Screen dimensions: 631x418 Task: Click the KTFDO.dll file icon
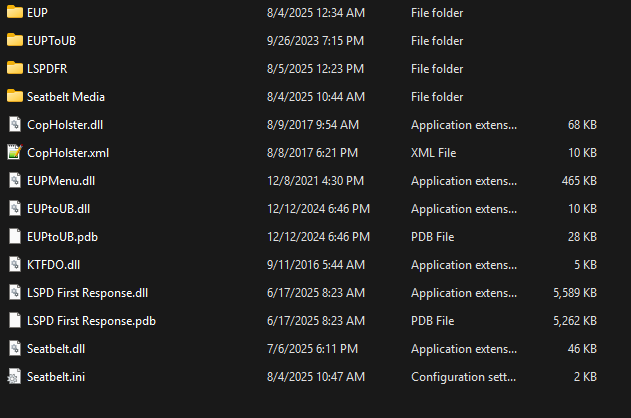click(14, 265)
